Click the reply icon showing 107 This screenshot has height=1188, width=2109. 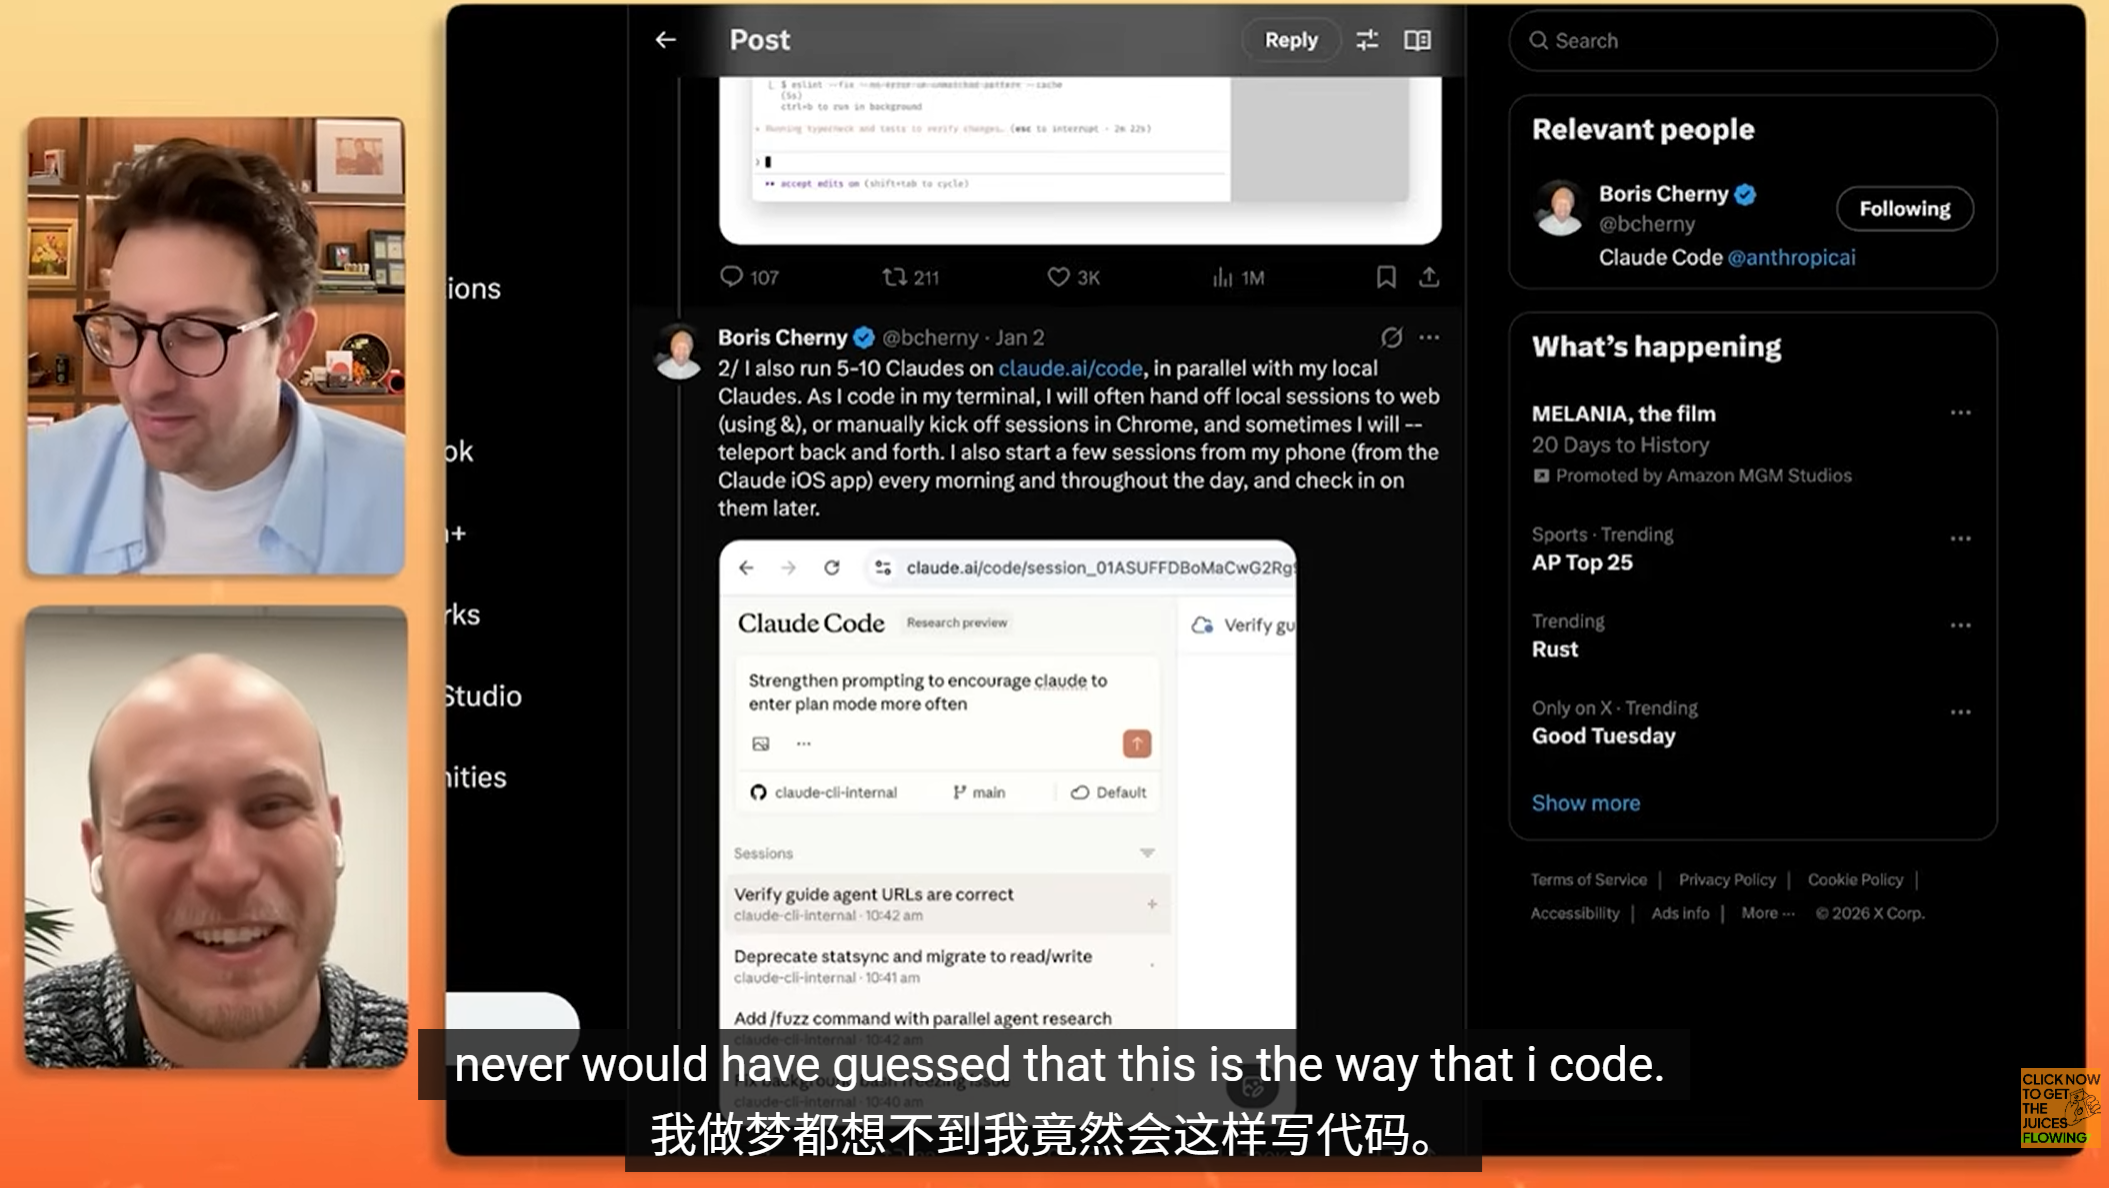731,277
